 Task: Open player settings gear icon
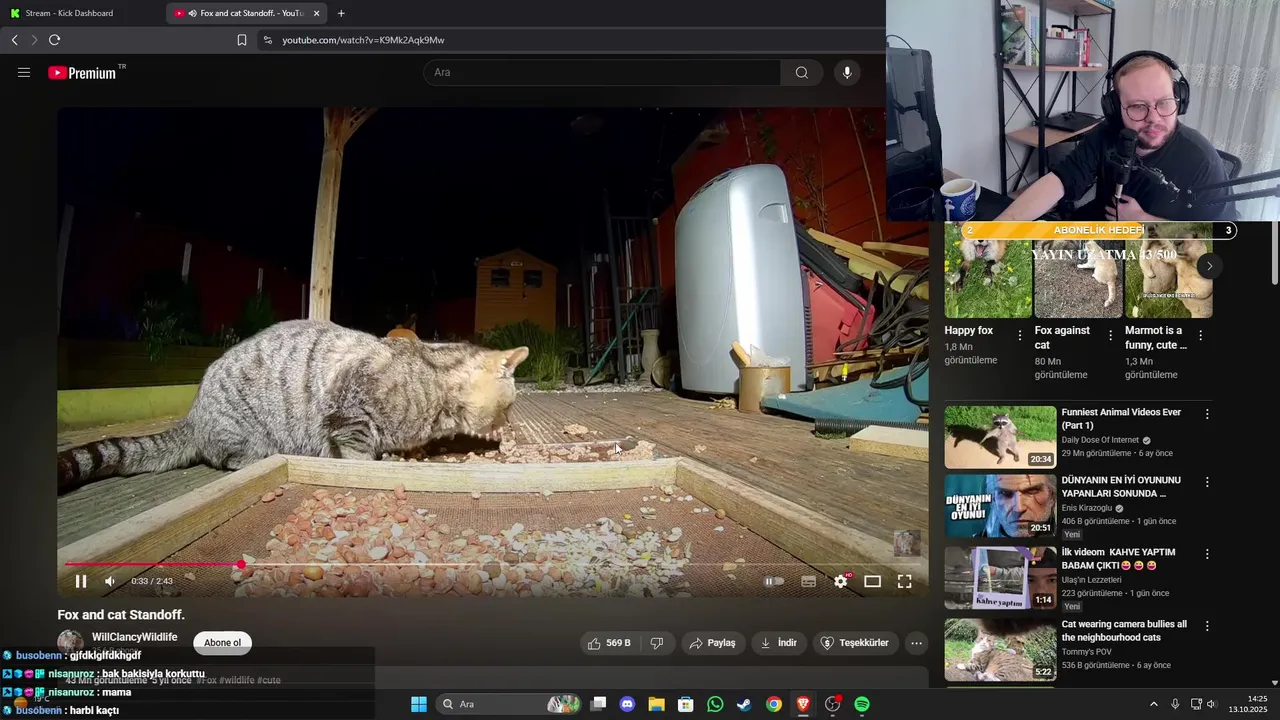coord(841,581)
